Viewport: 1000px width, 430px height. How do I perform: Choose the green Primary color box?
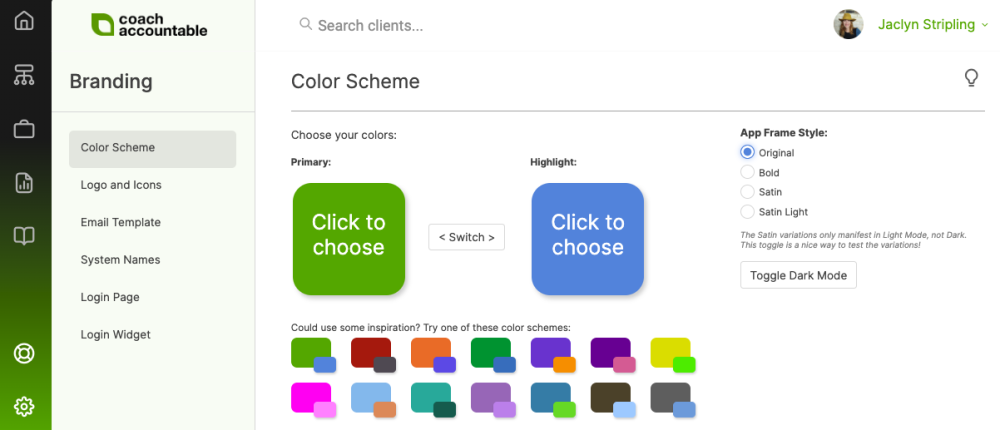[x=348, y=239]
